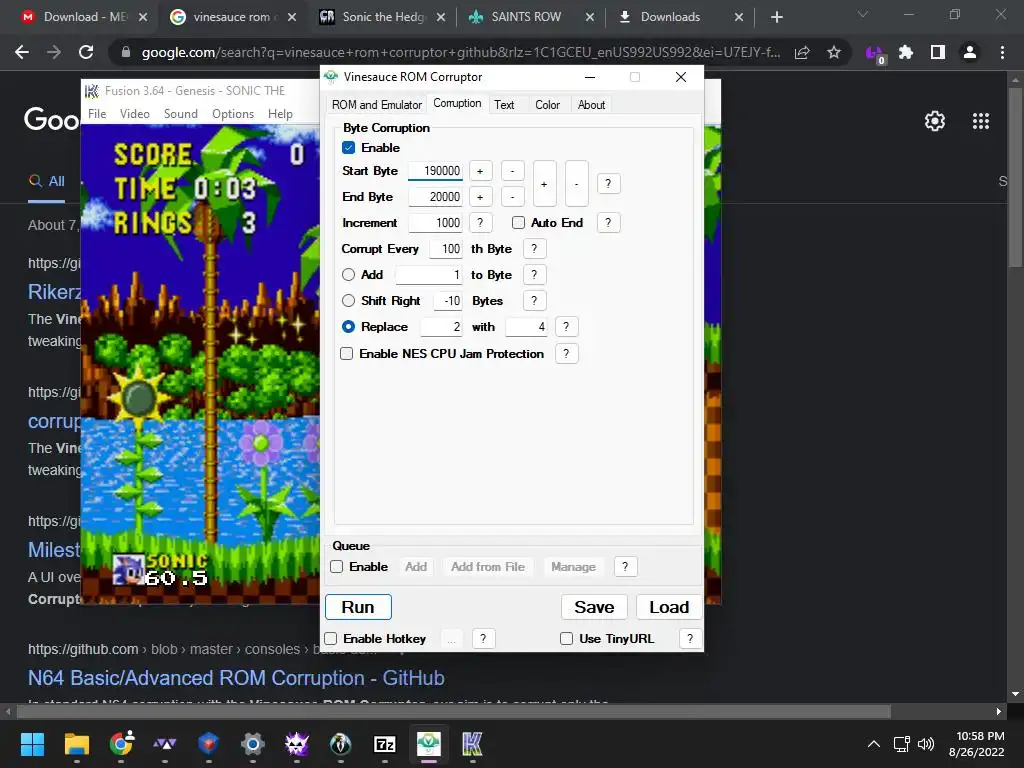This screenshot has height=768, width=1024.
Task: Open help for Replace with option
Action: [566, 327]
